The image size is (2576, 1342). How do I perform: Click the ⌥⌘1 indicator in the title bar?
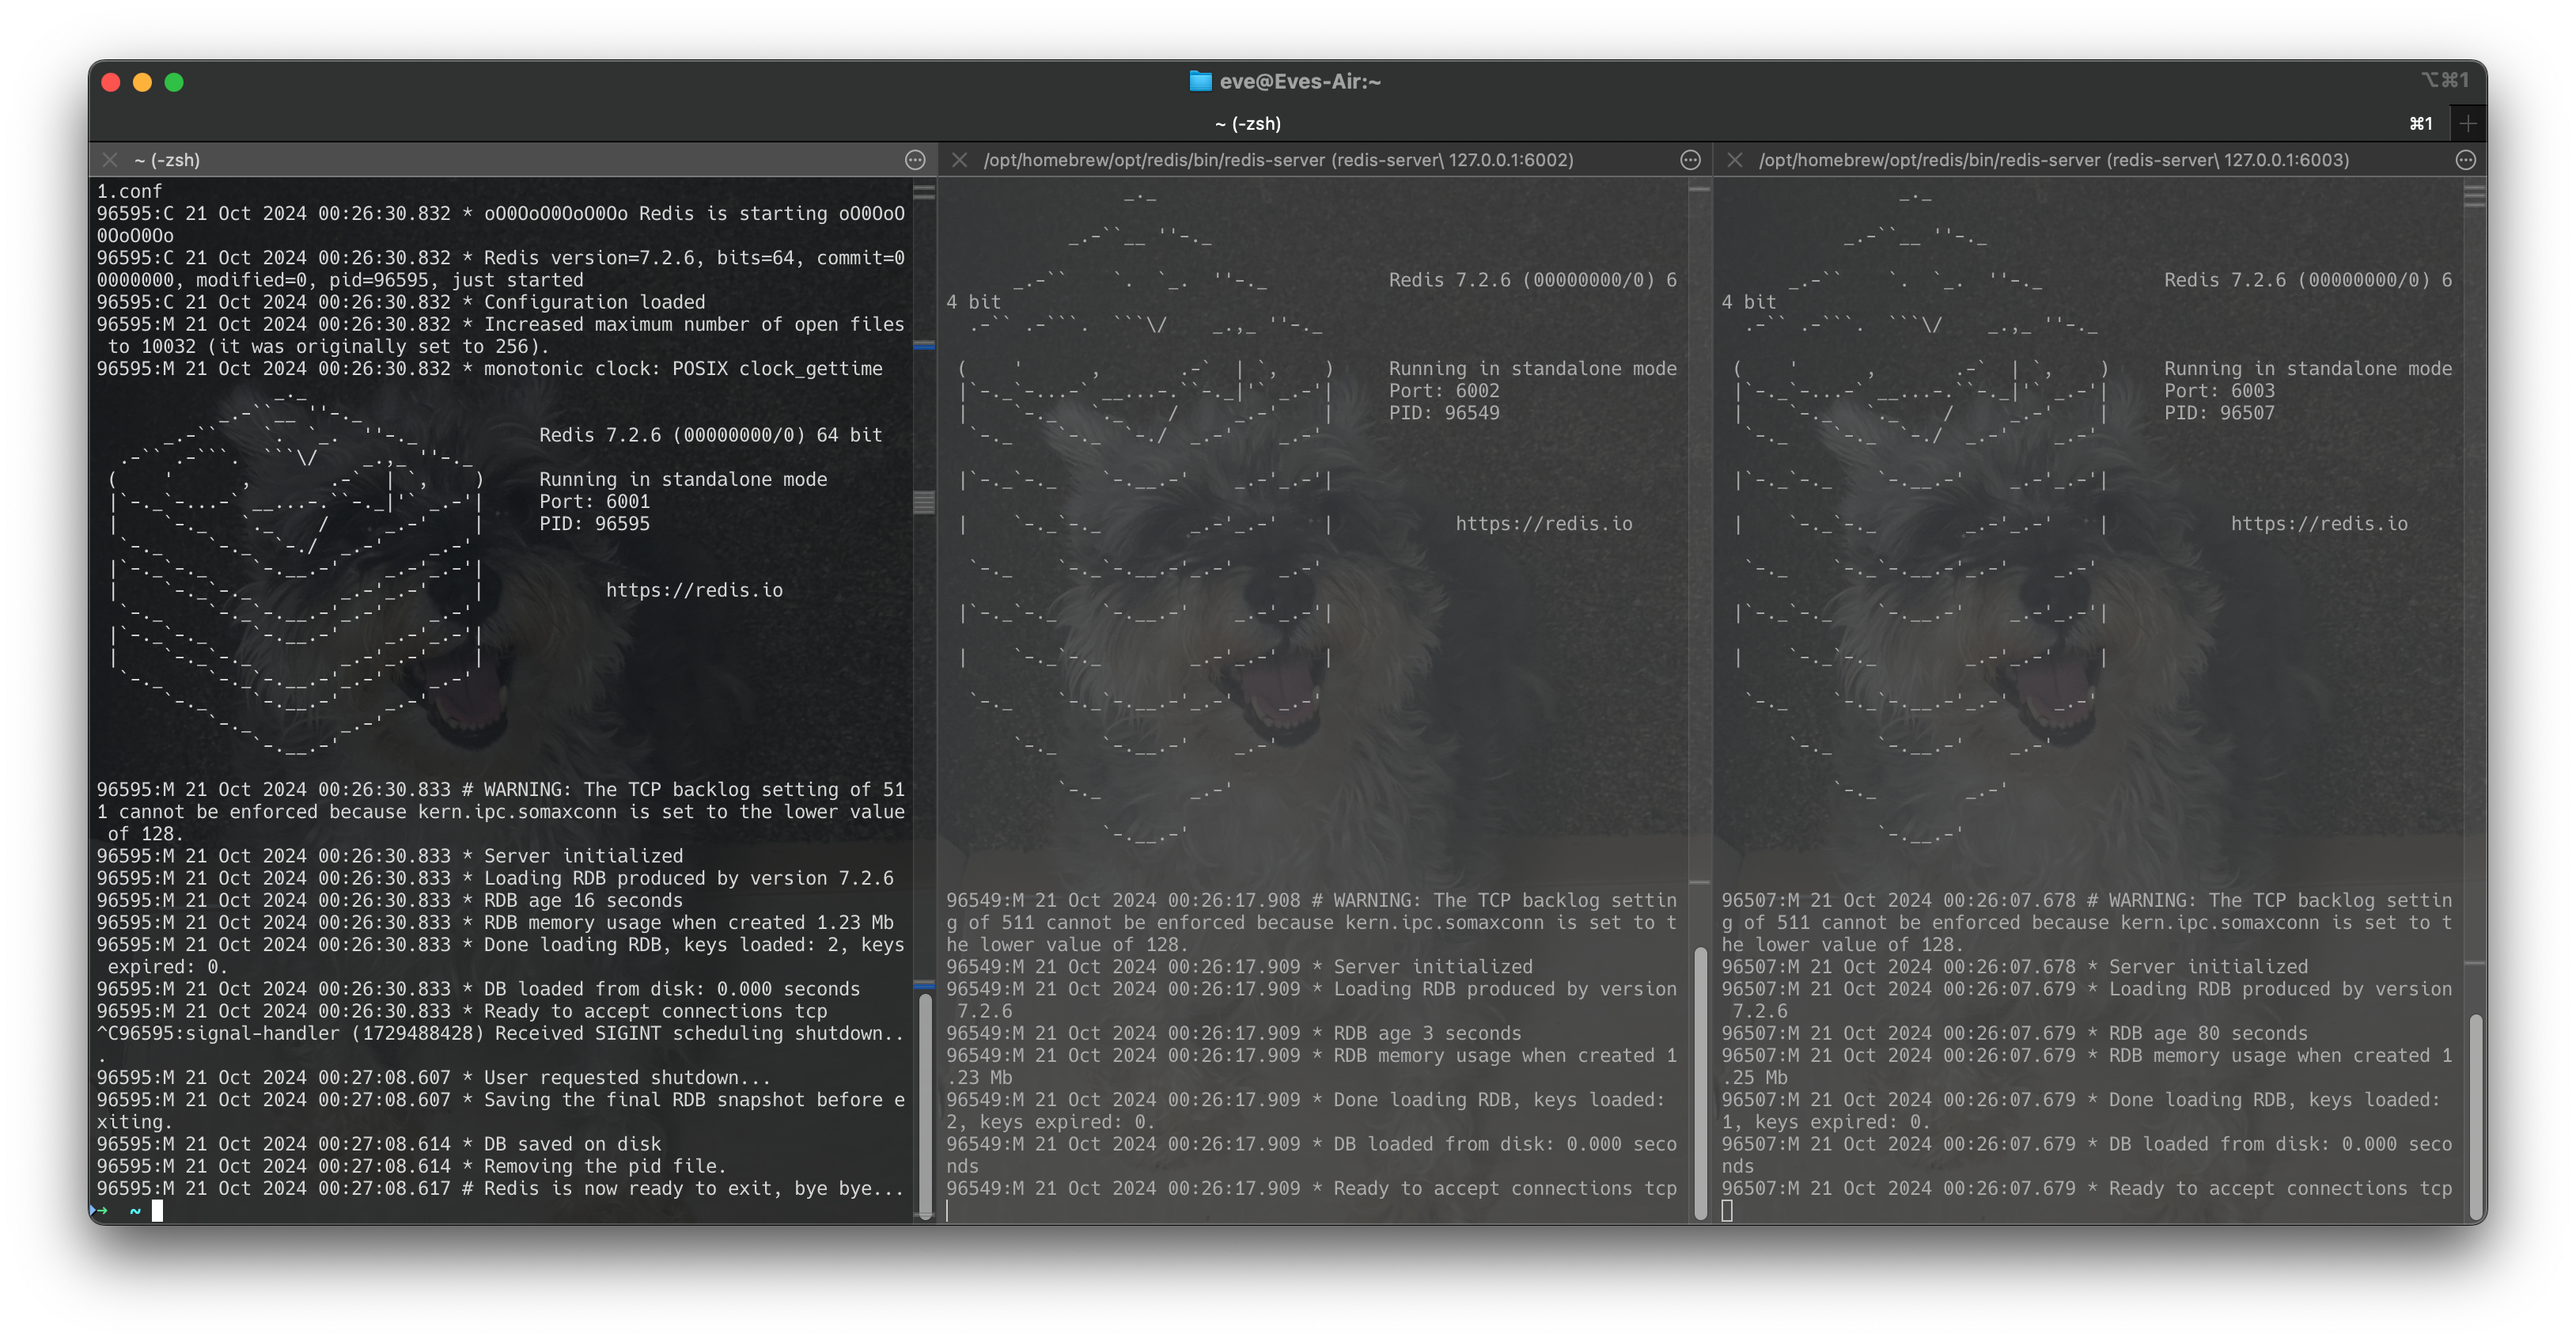click(x=2444, y=79)
